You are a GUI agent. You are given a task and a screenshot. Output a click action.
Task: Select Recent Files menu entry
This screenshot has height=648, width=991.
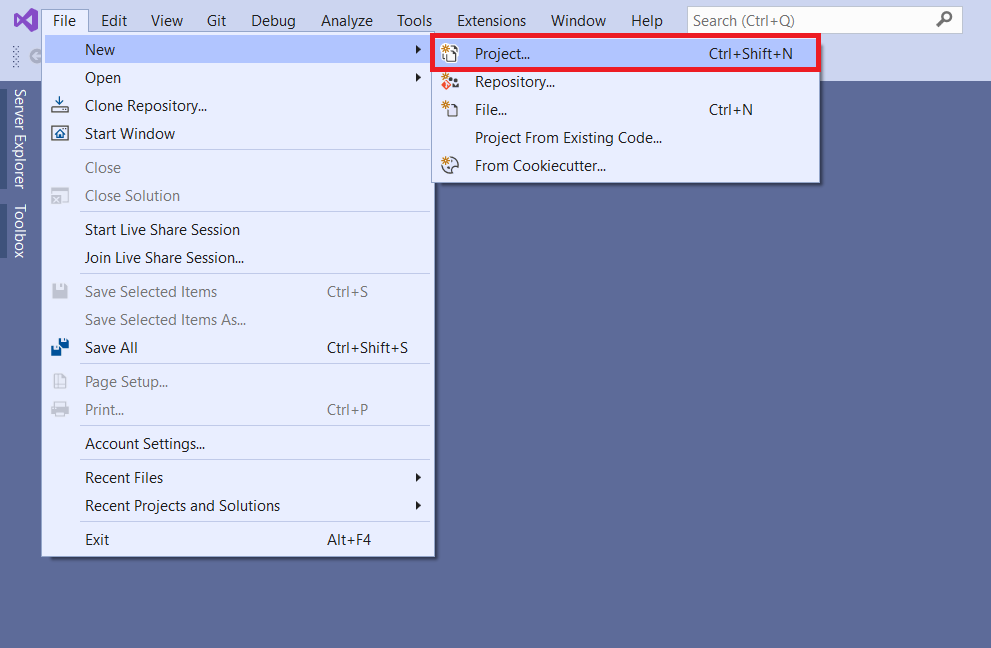[238, 477]
